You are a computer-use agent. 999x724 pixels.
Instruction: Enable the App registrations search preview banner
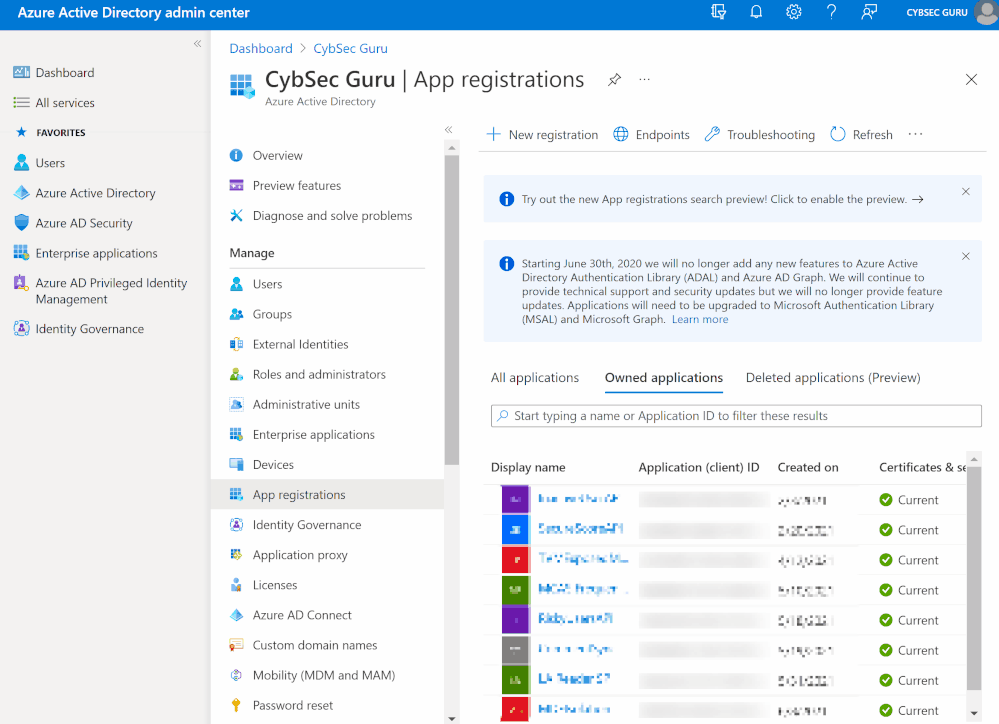pos(722,199)
